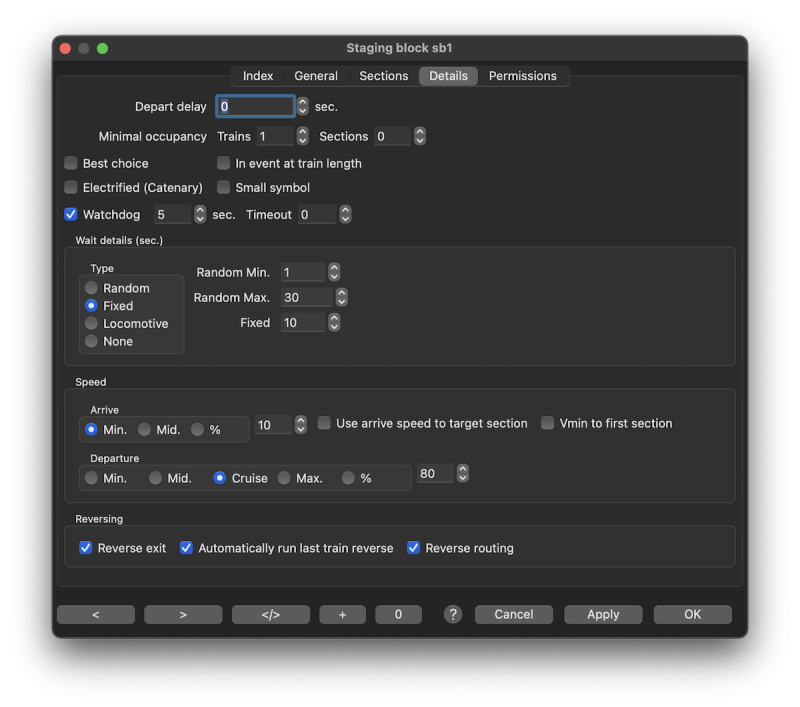800x707 pixels.
Task: Click in the Timeout input field
Action: coord(317,214)
